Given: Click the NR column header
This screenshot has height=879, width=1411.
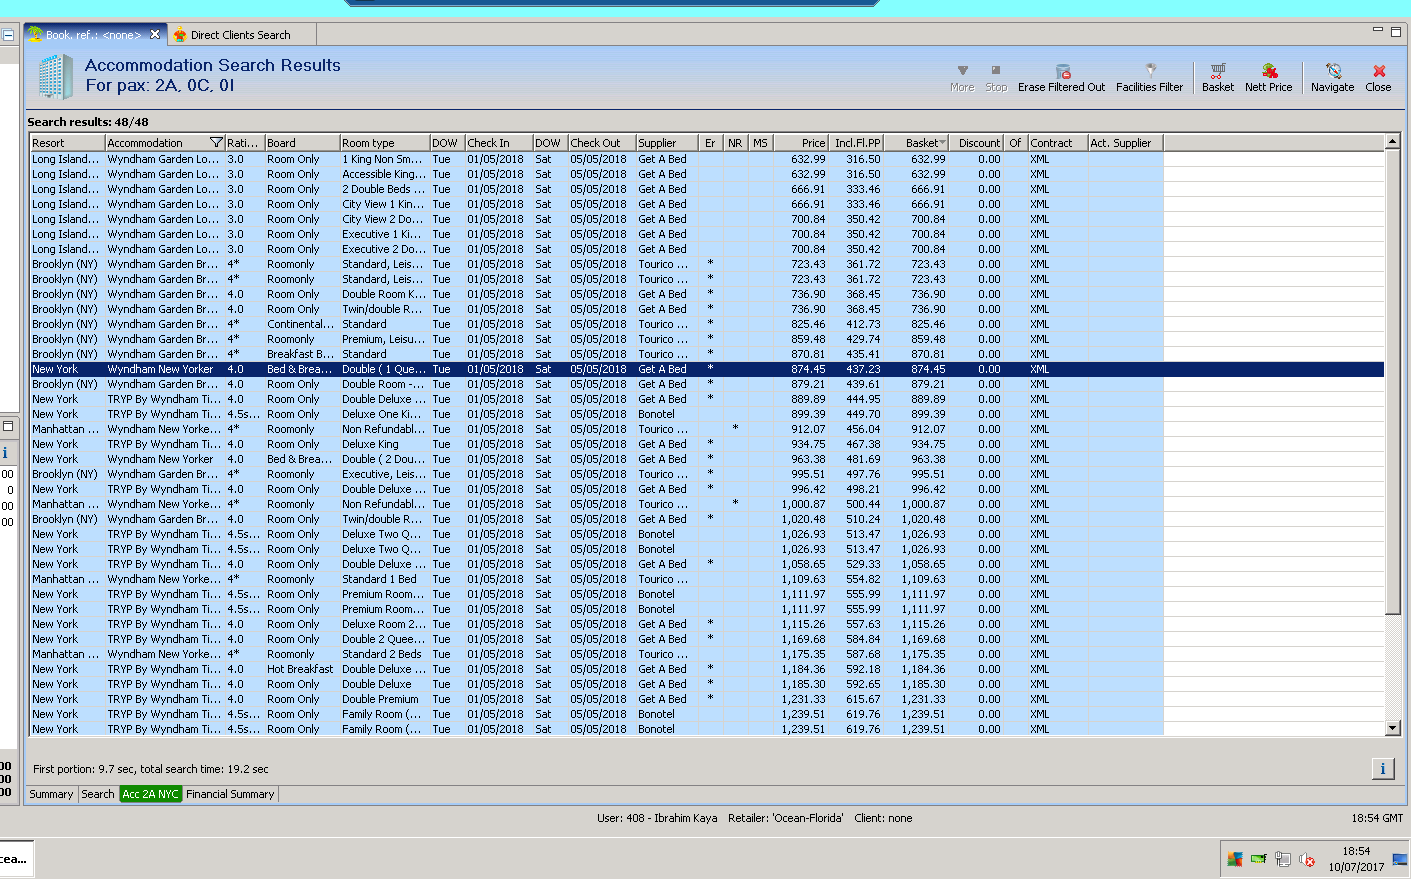Looking at the screenshot, I should coord(735,143).
